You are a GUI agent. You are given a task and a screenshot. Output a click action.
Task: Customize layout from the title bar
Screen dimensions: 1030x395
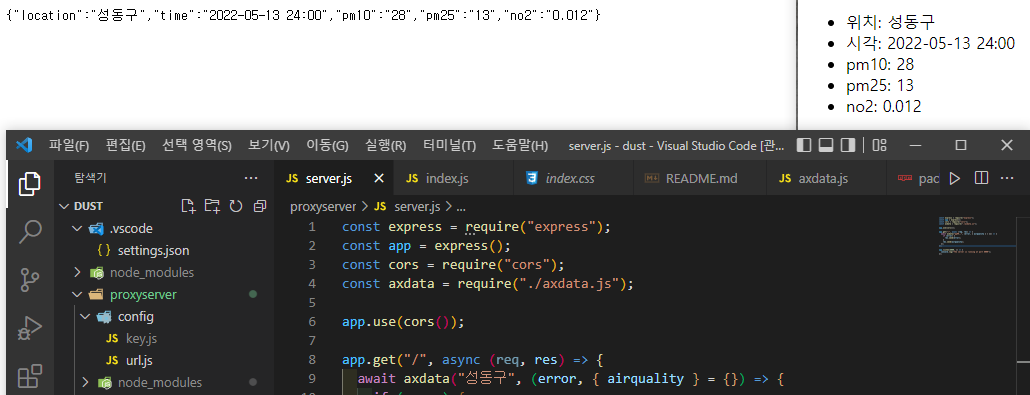[880, 145]
